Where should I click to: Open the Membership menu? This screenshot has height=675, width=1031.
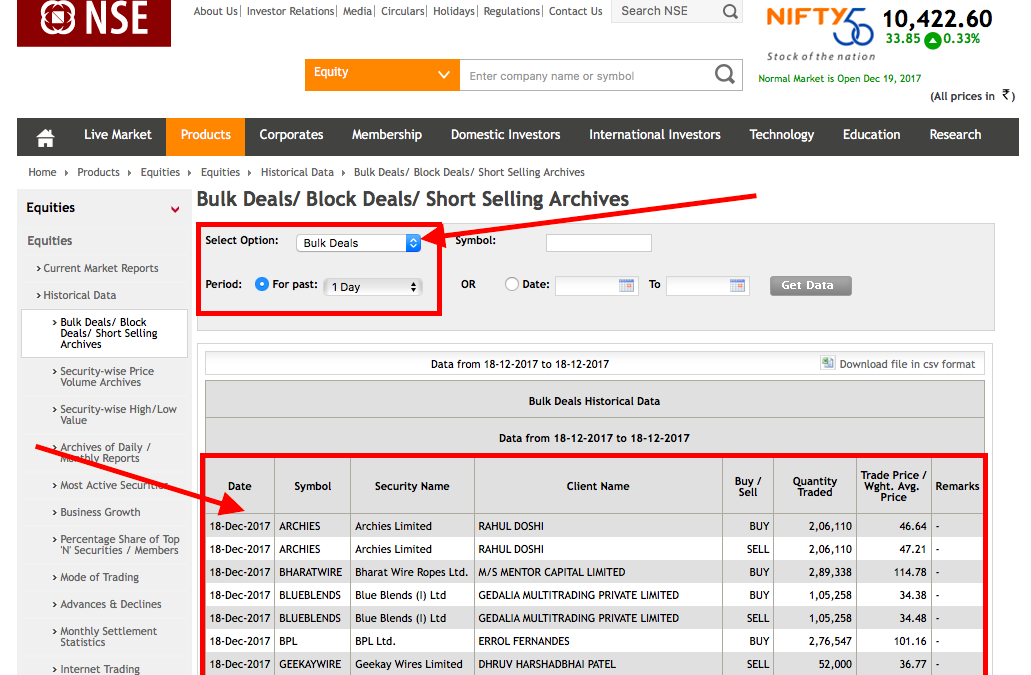387,135
